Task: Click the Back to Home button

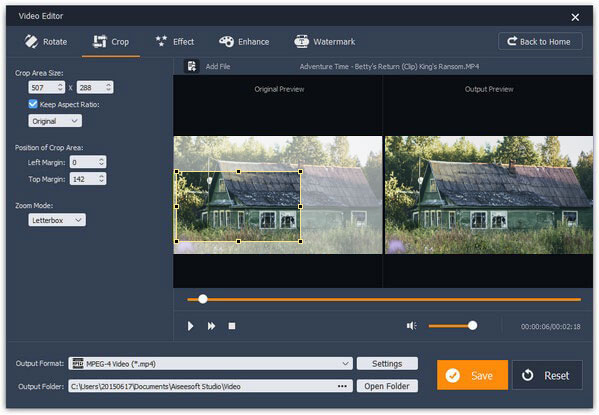Action: (x=540, y=41)
